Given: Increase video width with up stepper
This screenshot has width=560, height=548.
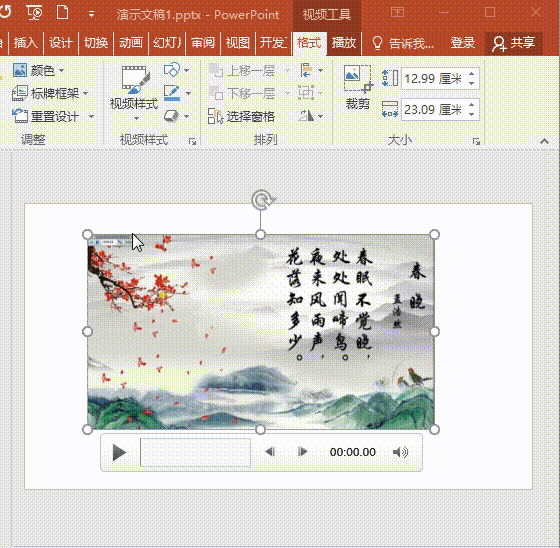Looking at the screenshot, I should 472,105.
